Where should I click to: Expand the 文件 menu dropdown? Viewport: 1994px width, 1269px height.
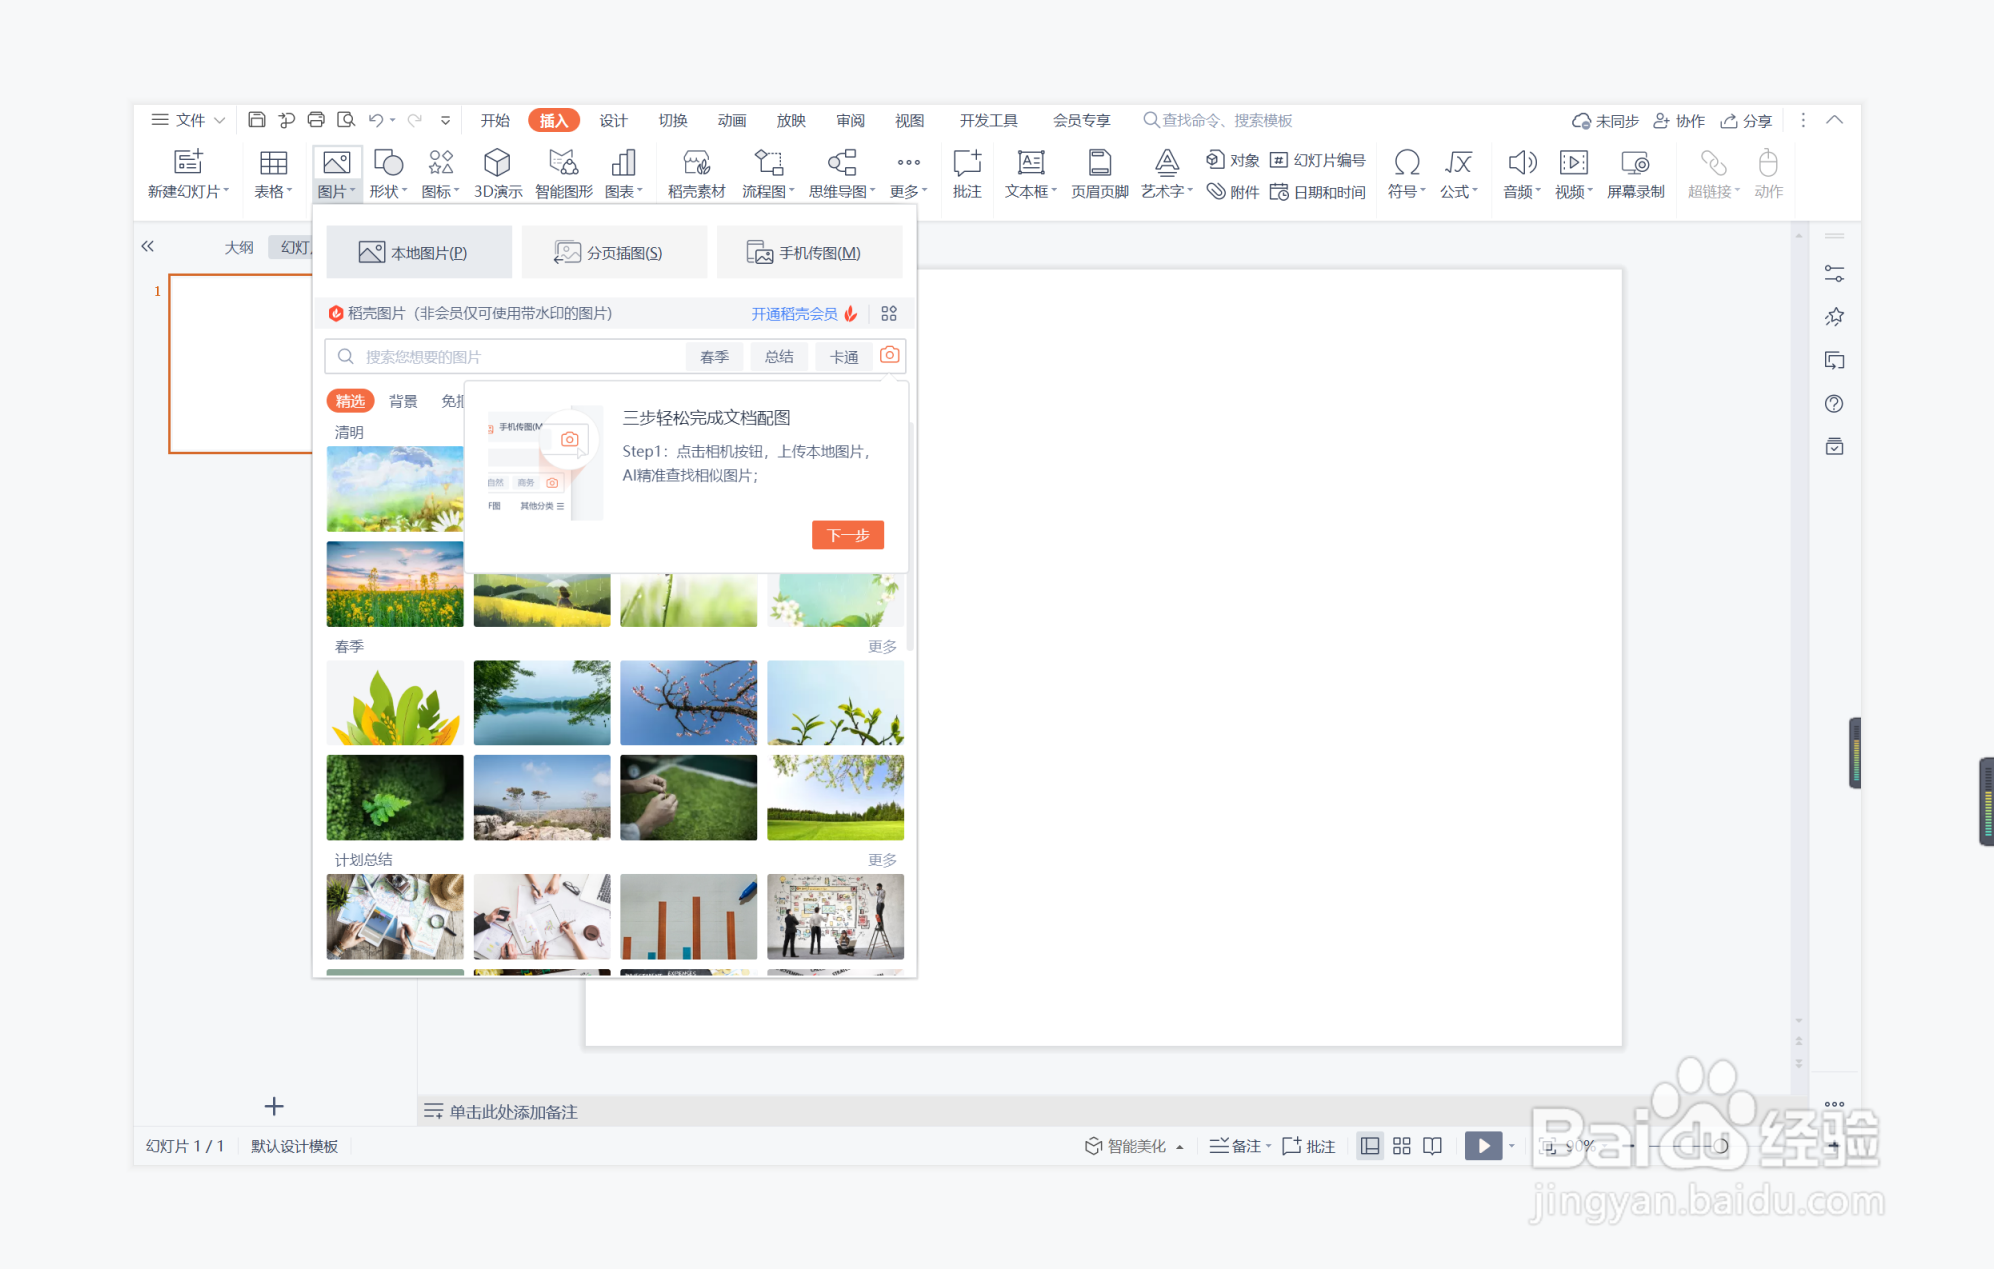(x=188, y=120)
